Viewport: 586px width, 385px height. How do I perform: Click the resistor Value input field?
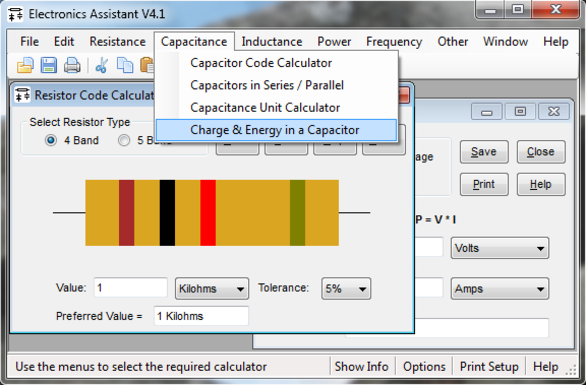tap(130, 288)
